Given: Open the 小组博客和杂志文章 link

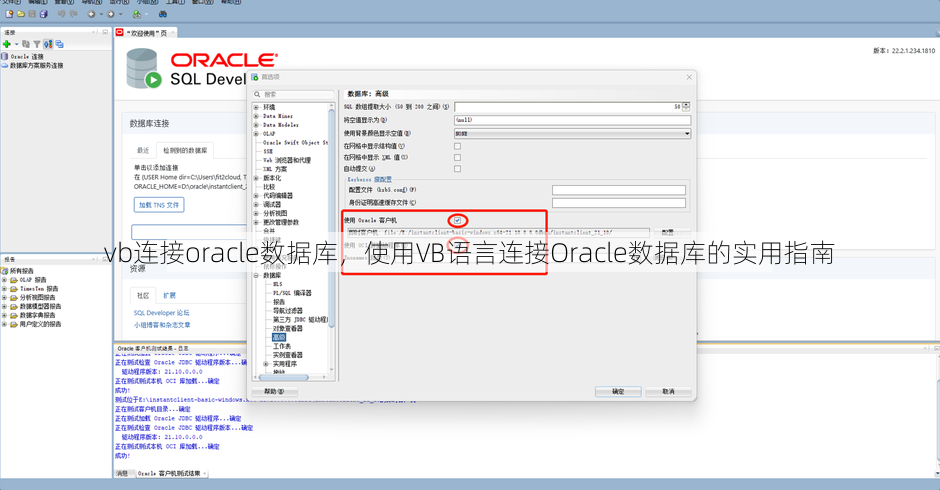Looking at the screenshot, I should [x=162, y=324].
